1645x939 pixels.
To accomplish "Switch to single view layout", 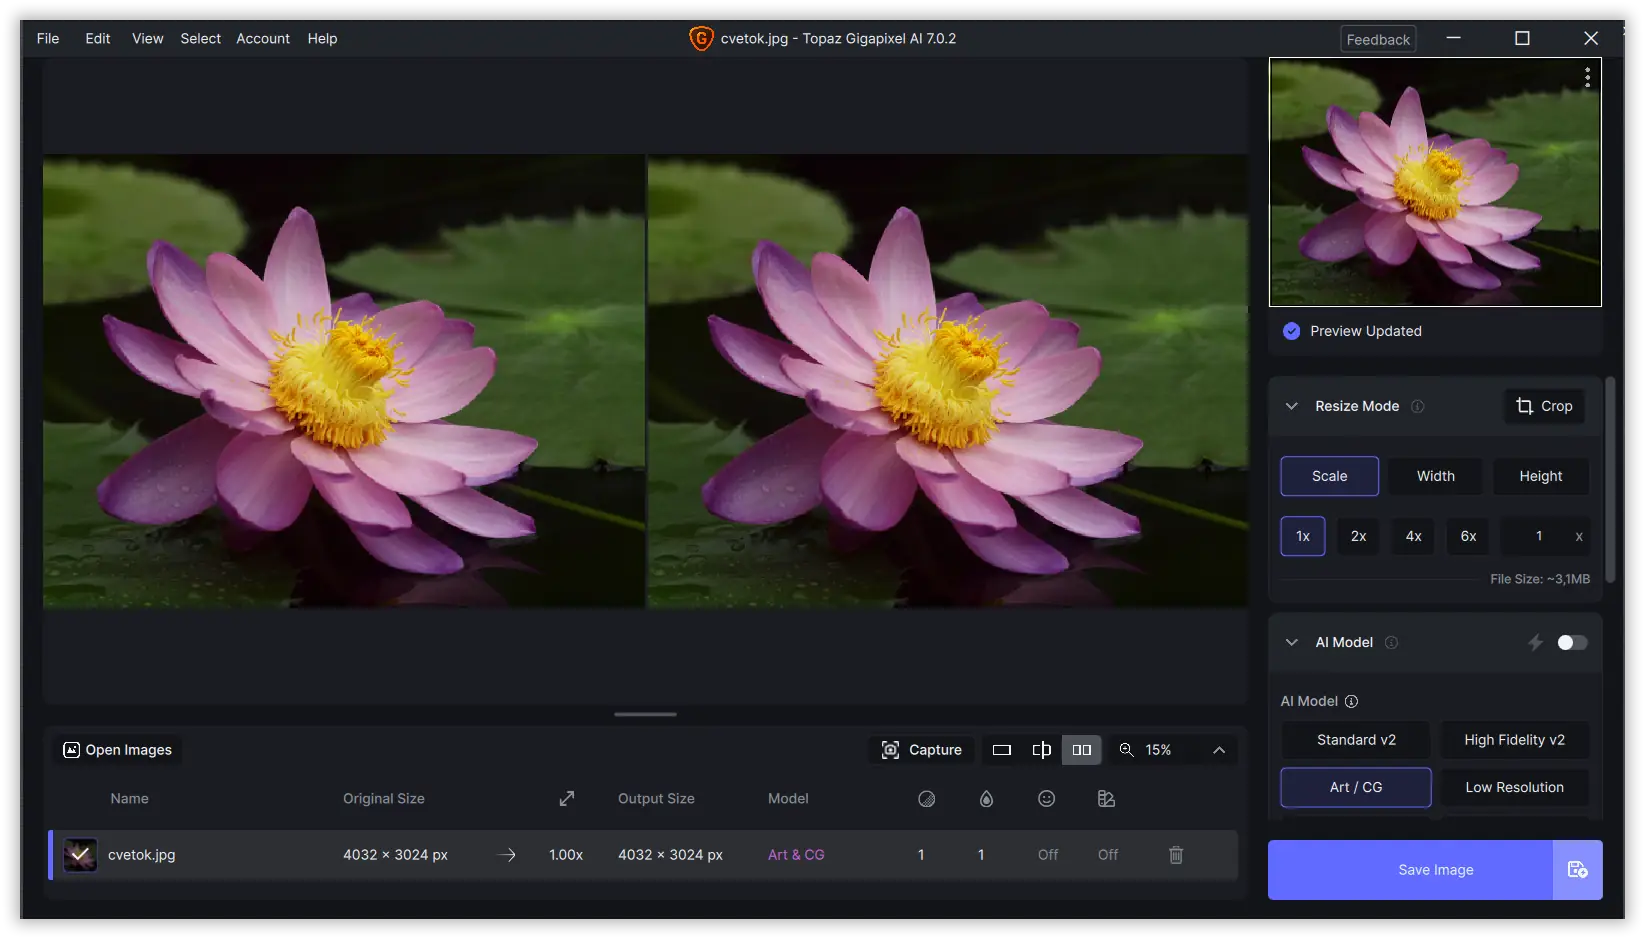I will tap(1001, 750).
